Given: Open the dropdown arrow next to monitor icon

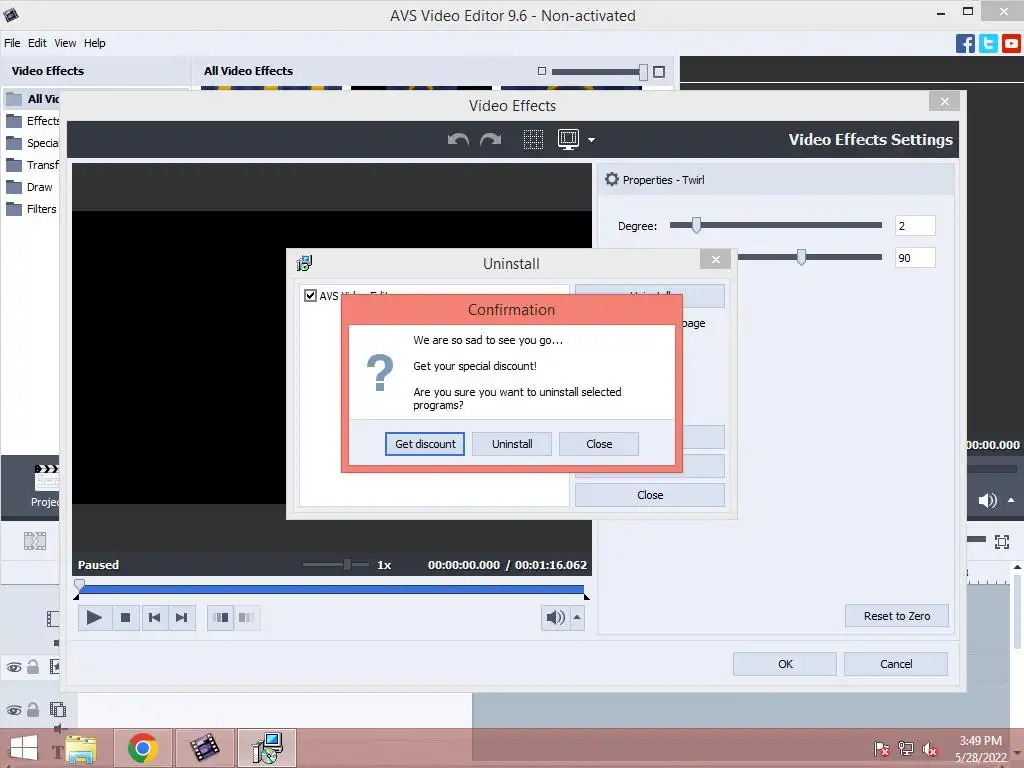Looking at the screenshot, I should point(591,140).
